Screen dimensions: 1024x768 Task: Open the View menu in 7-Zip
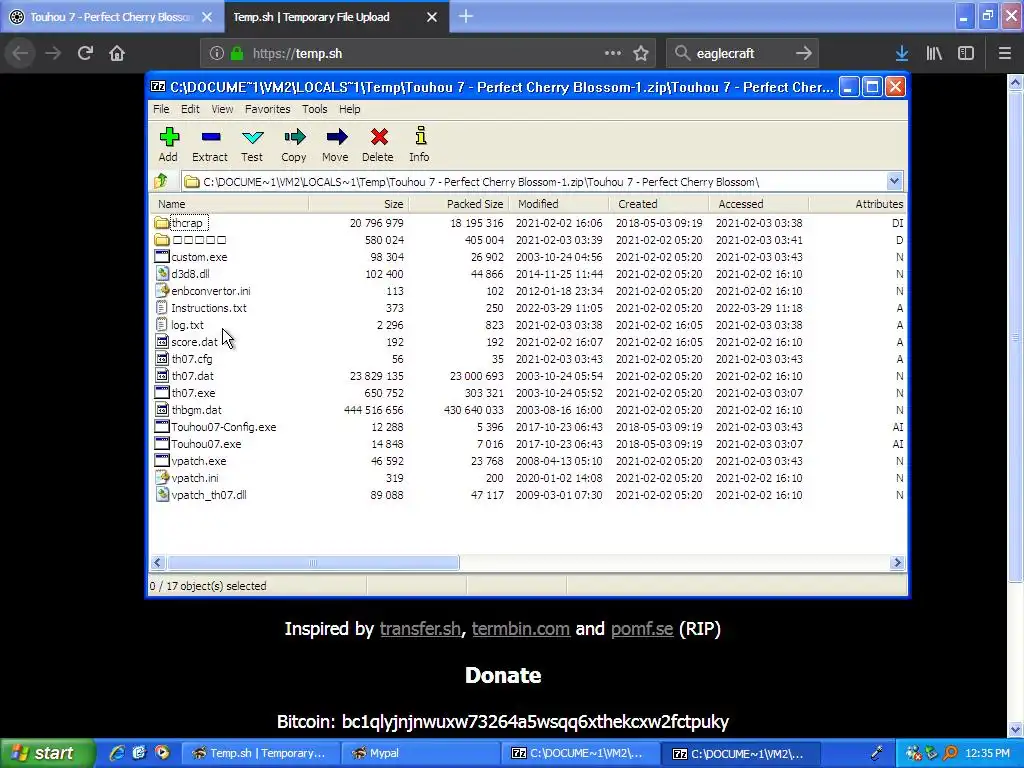[x=222, y=109]
